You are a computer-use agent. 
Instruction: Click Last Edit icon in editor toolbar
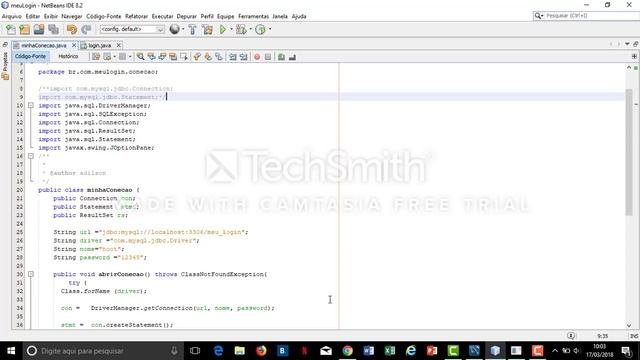point(96,57)
